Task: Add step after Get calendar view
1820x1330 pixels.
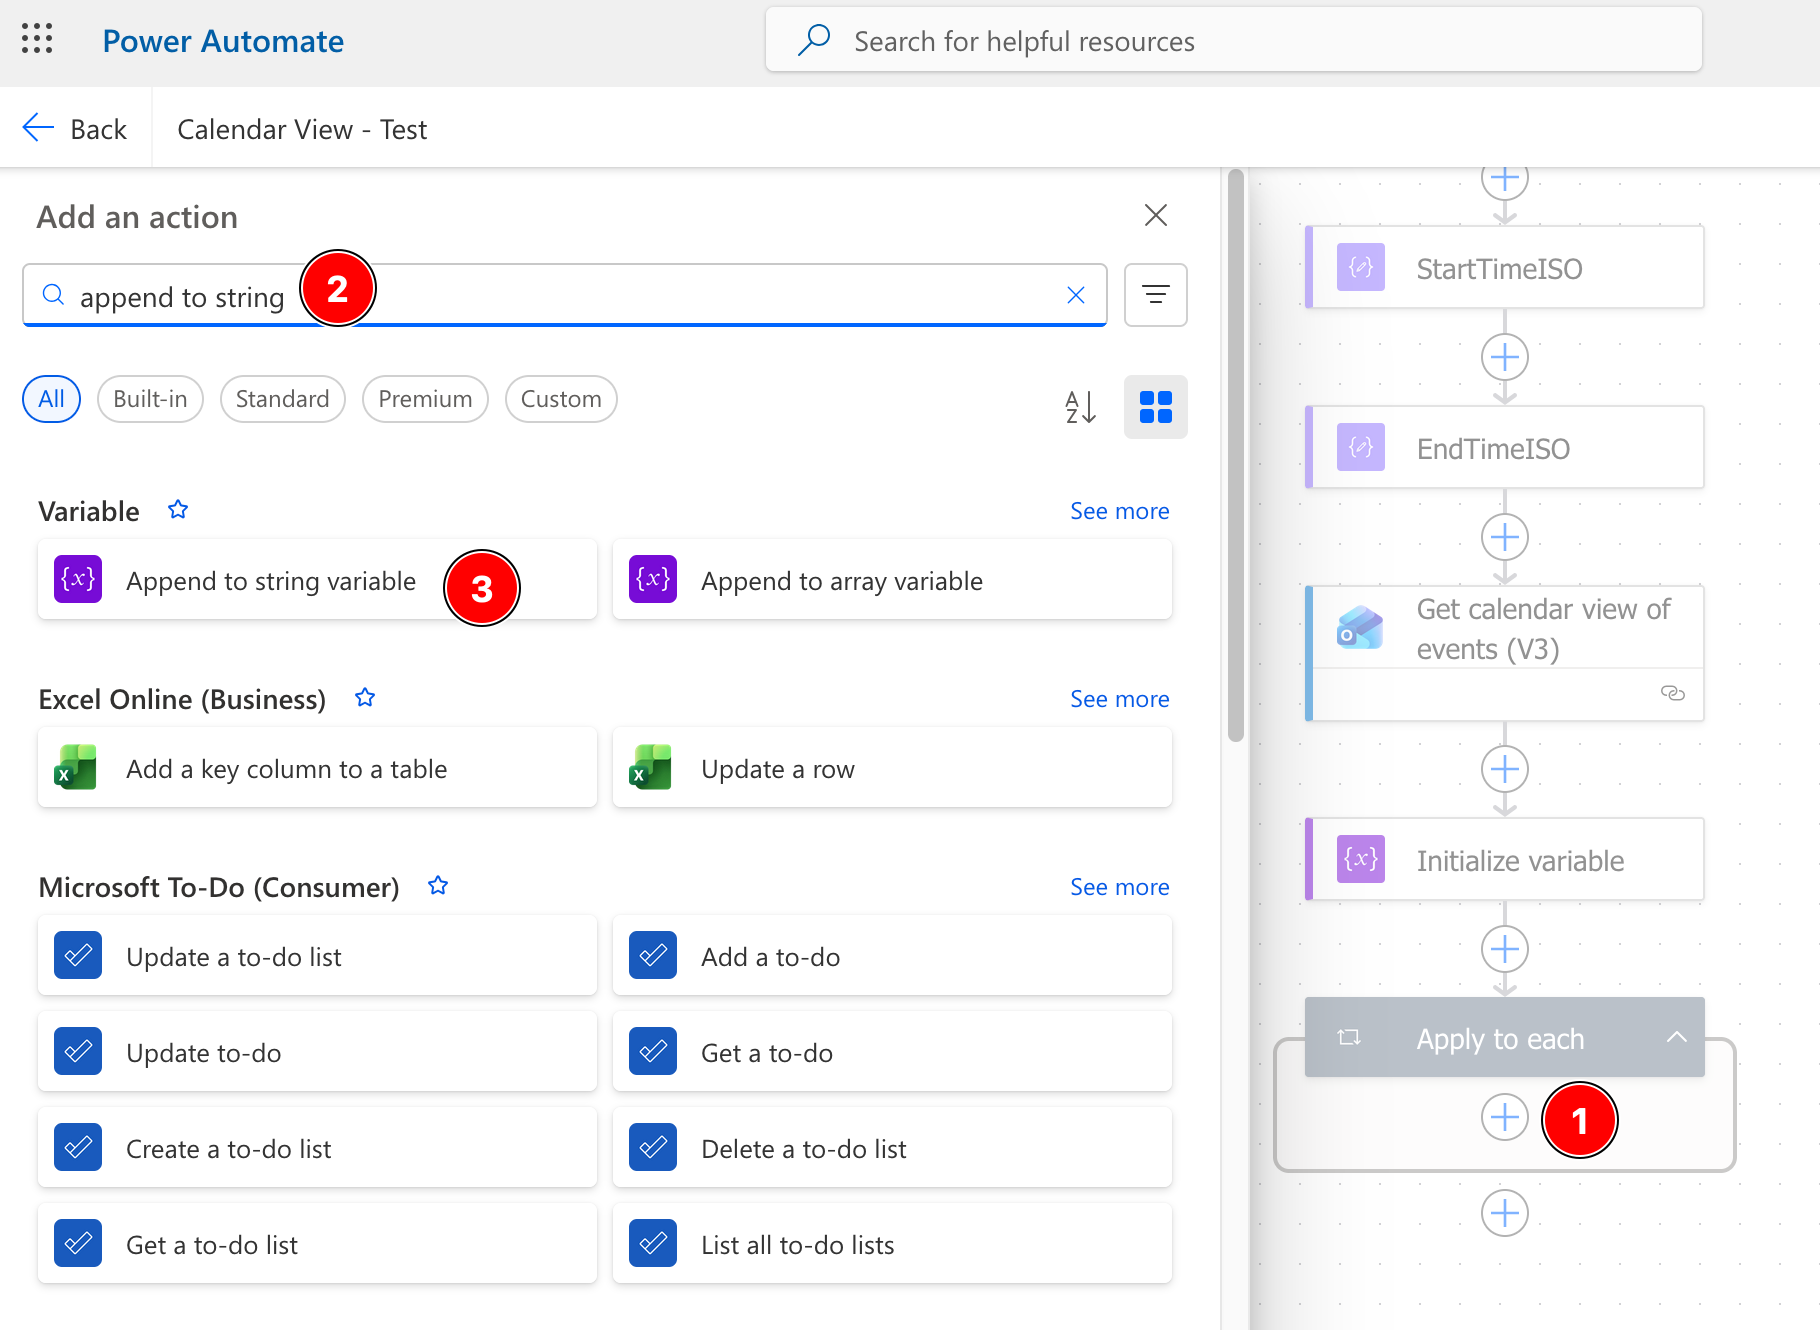Action: [x=1504, y=769]
